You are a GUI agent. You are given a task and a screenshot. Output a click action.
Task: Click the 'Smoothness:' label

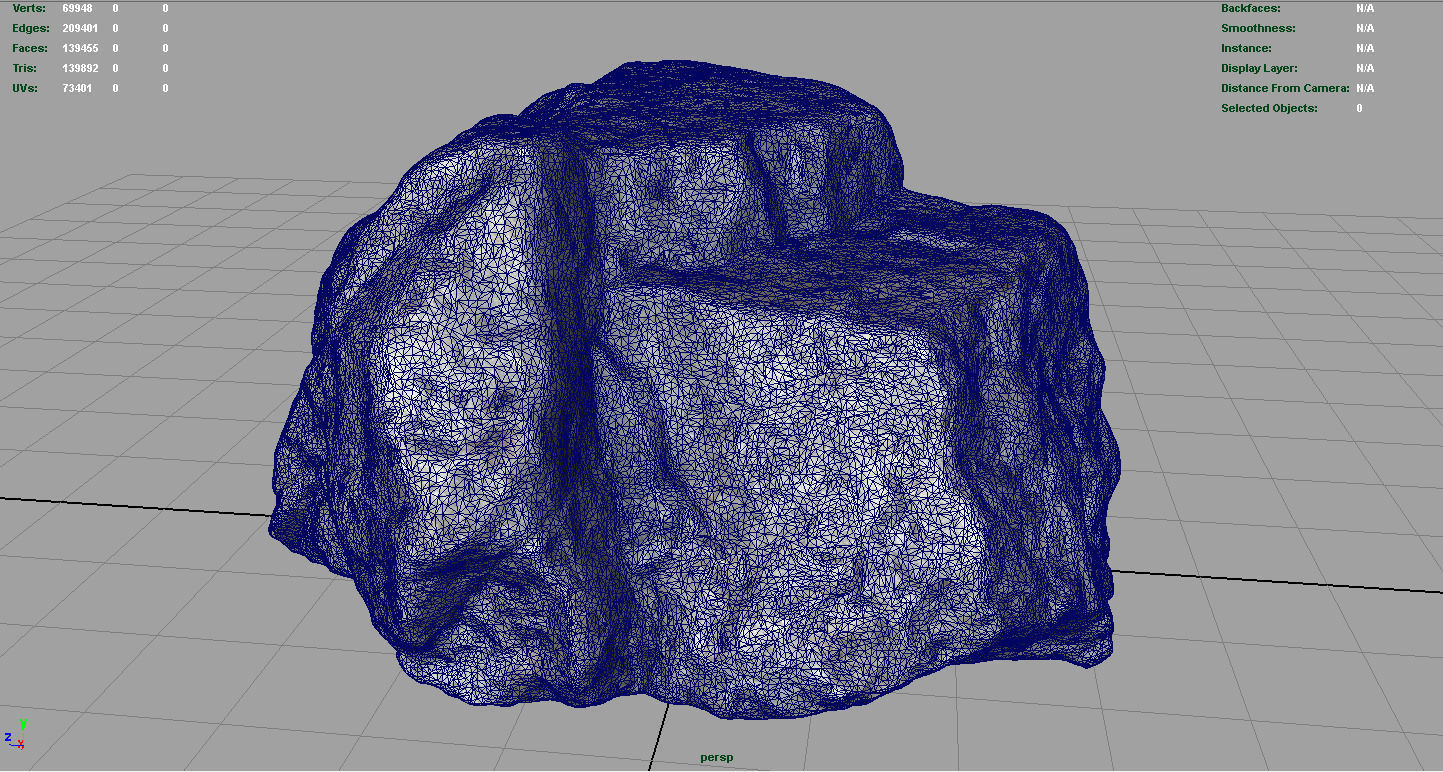pyautogui.click(x=1258, y=28)
